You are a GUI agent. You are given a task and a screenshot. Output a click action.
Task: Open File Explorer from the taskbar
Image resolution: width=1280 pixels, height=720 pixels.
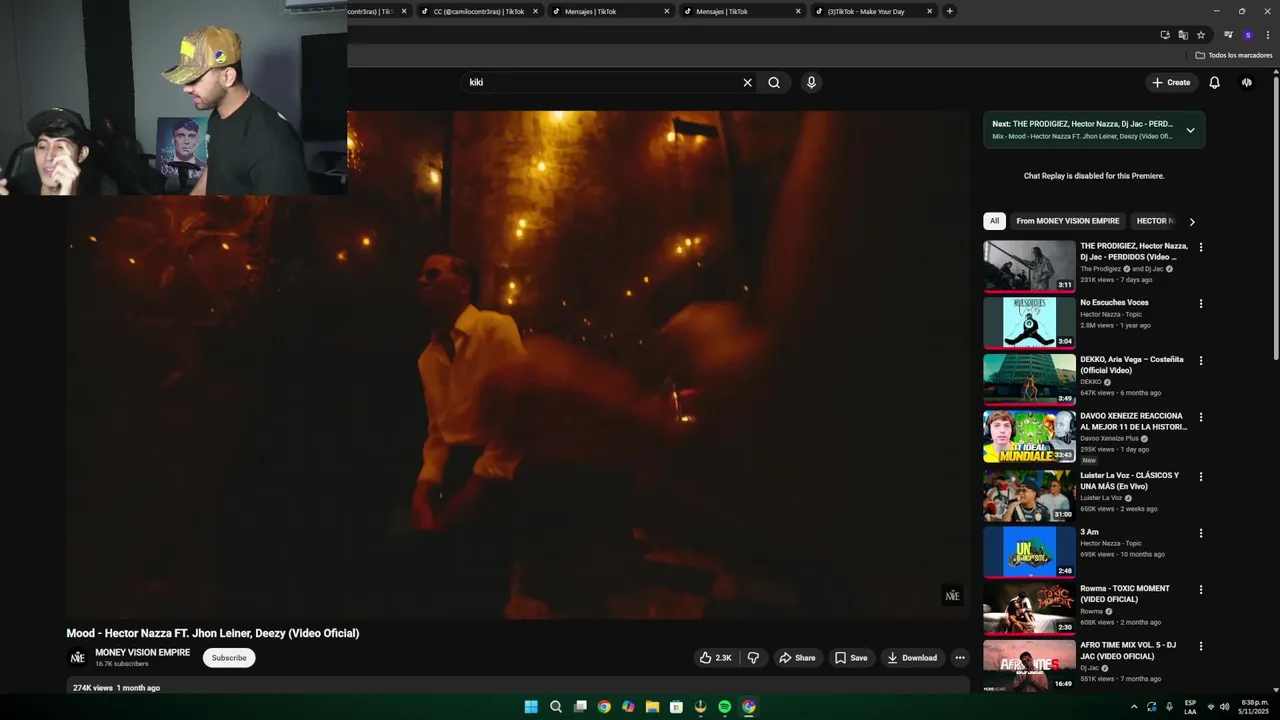pyautogui.click(x=652, y=707)
